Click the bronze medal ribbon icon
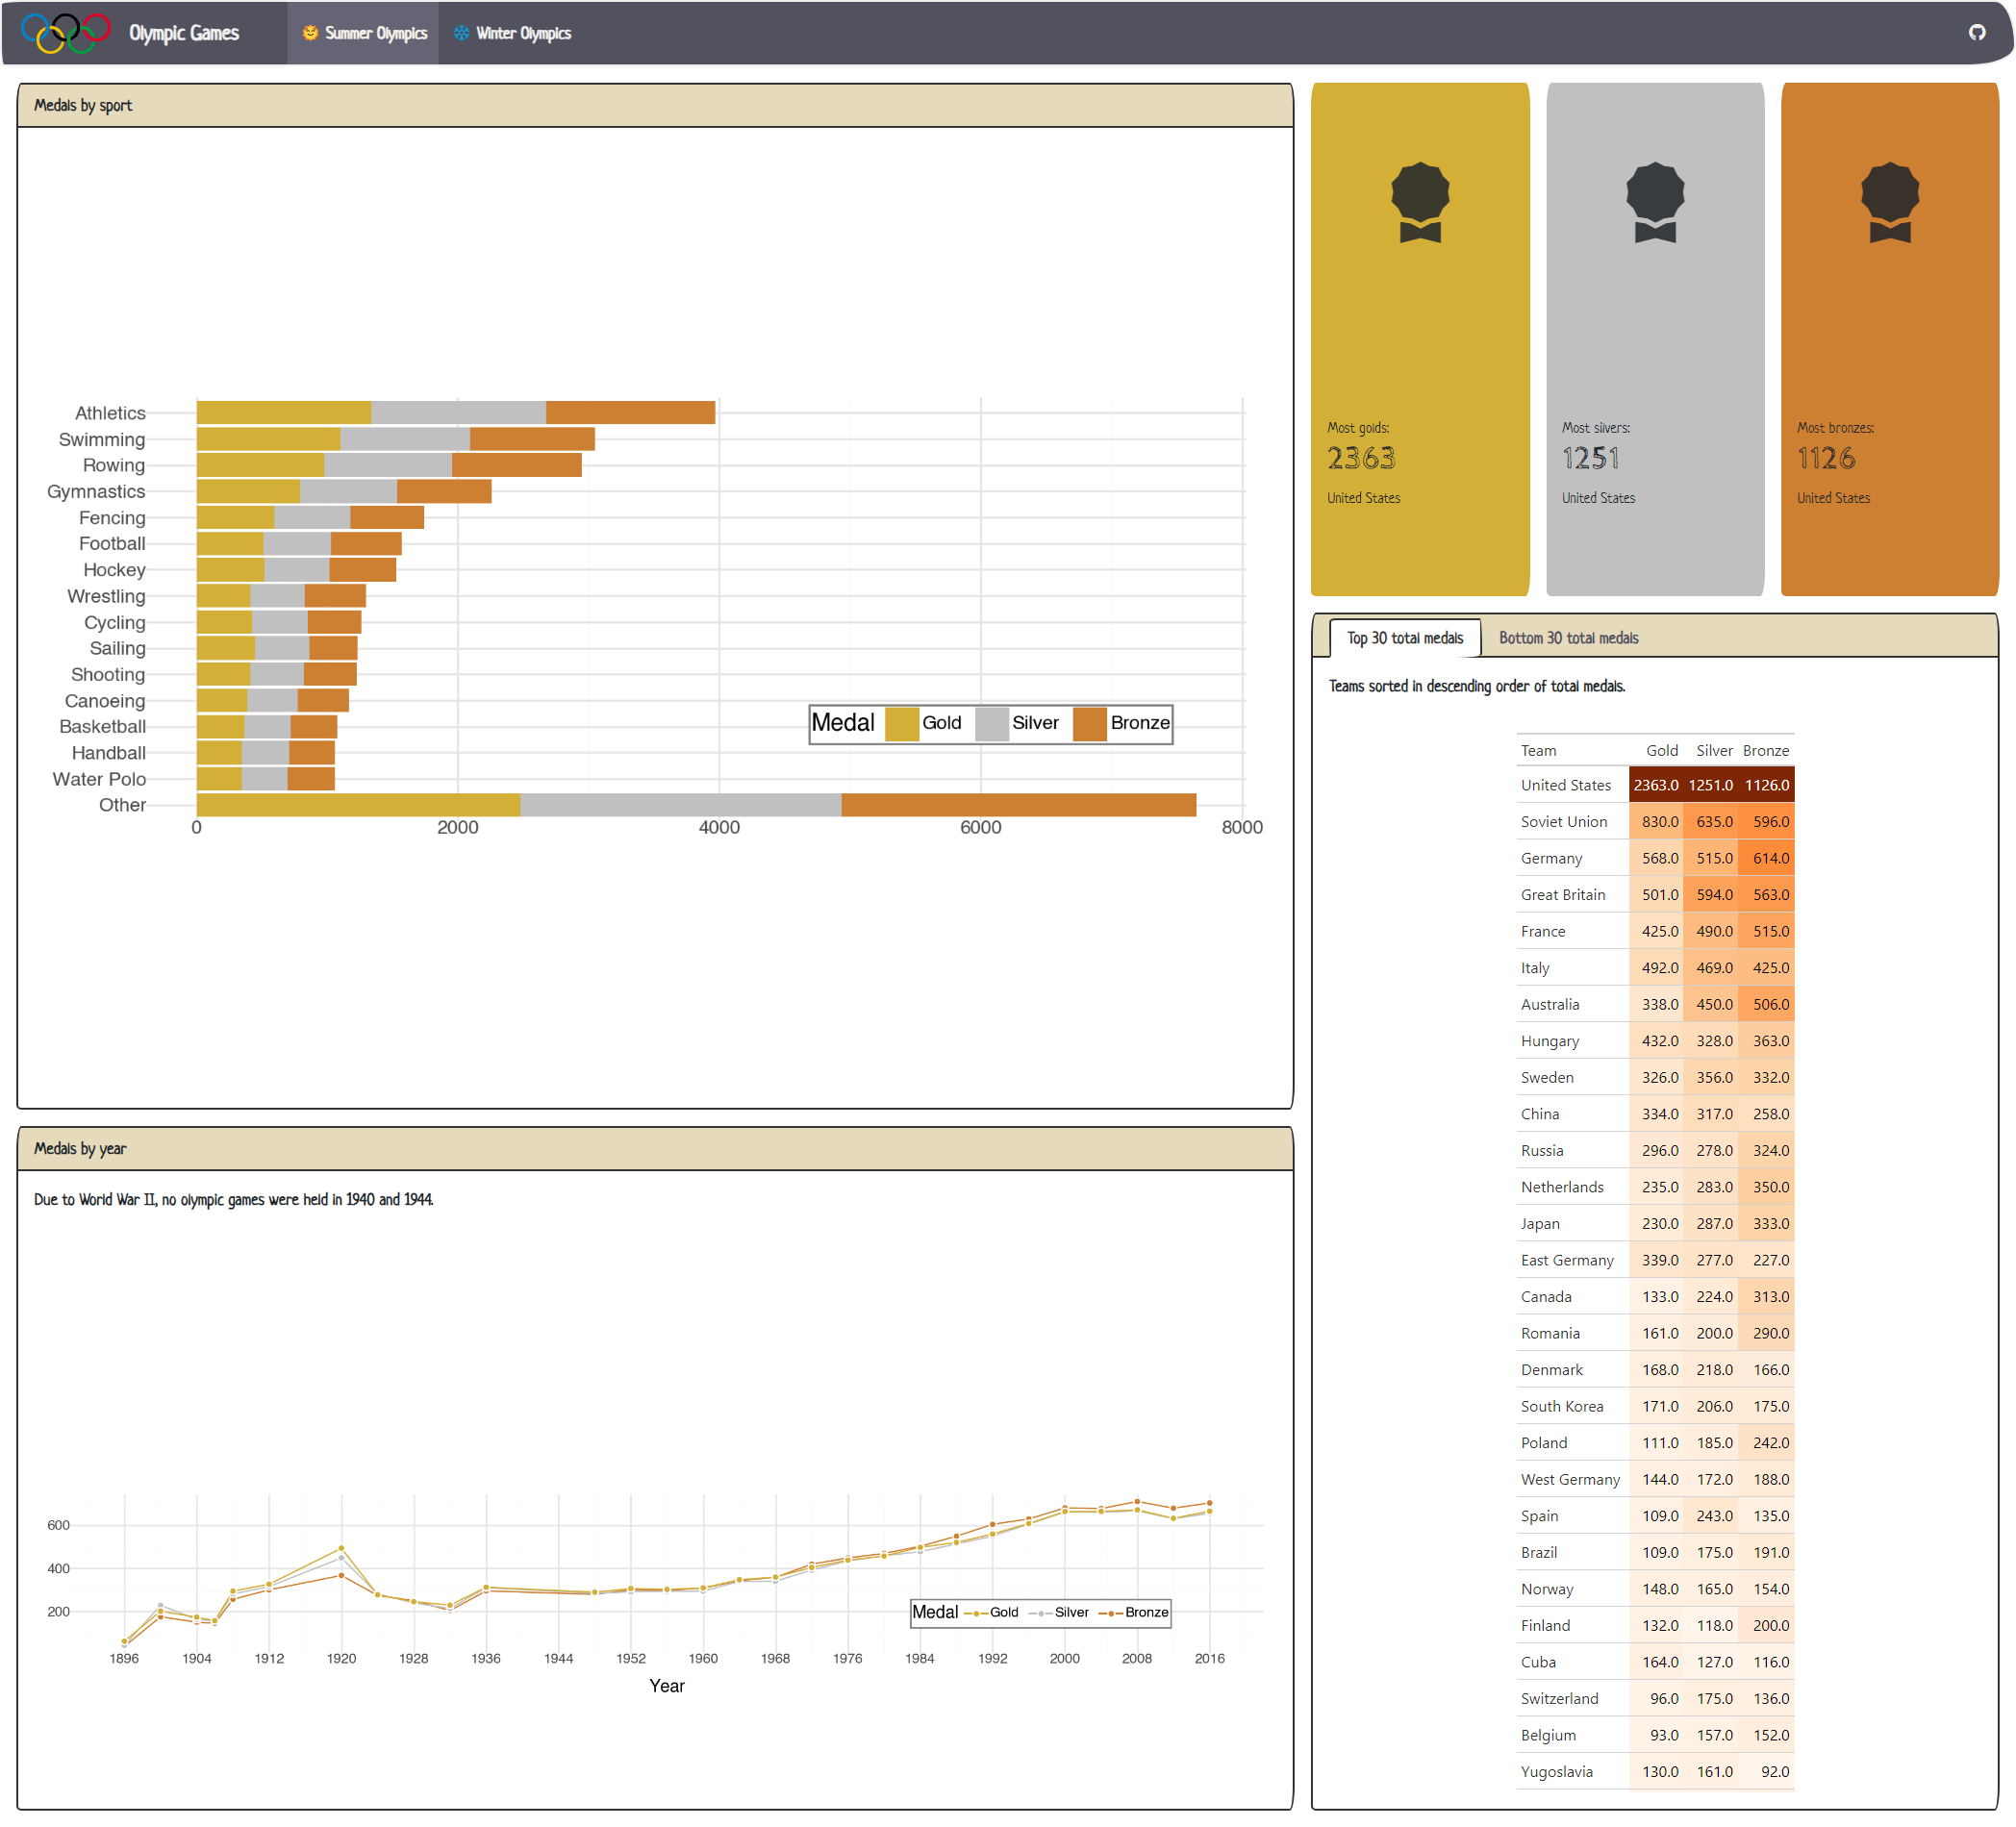2016x1827 pixels. [x=1889, y=202]
